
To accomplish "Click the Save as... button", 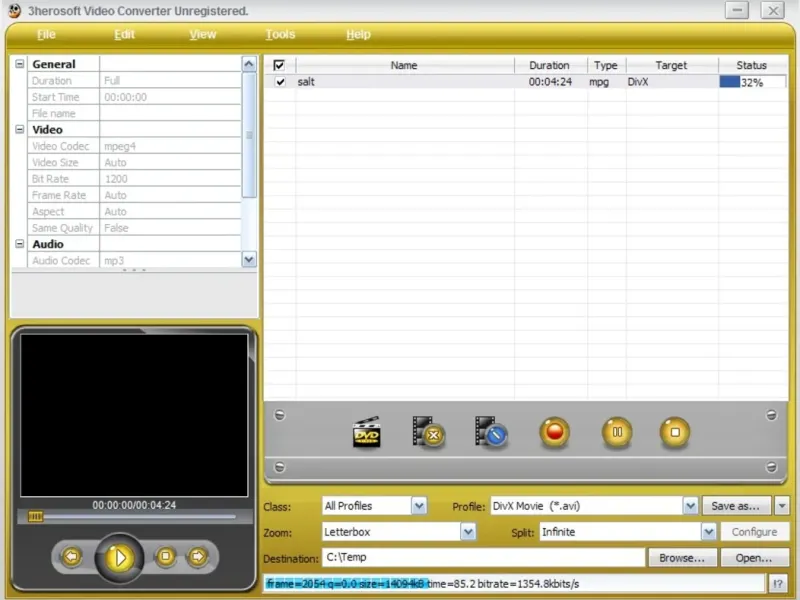I will 736,506.
